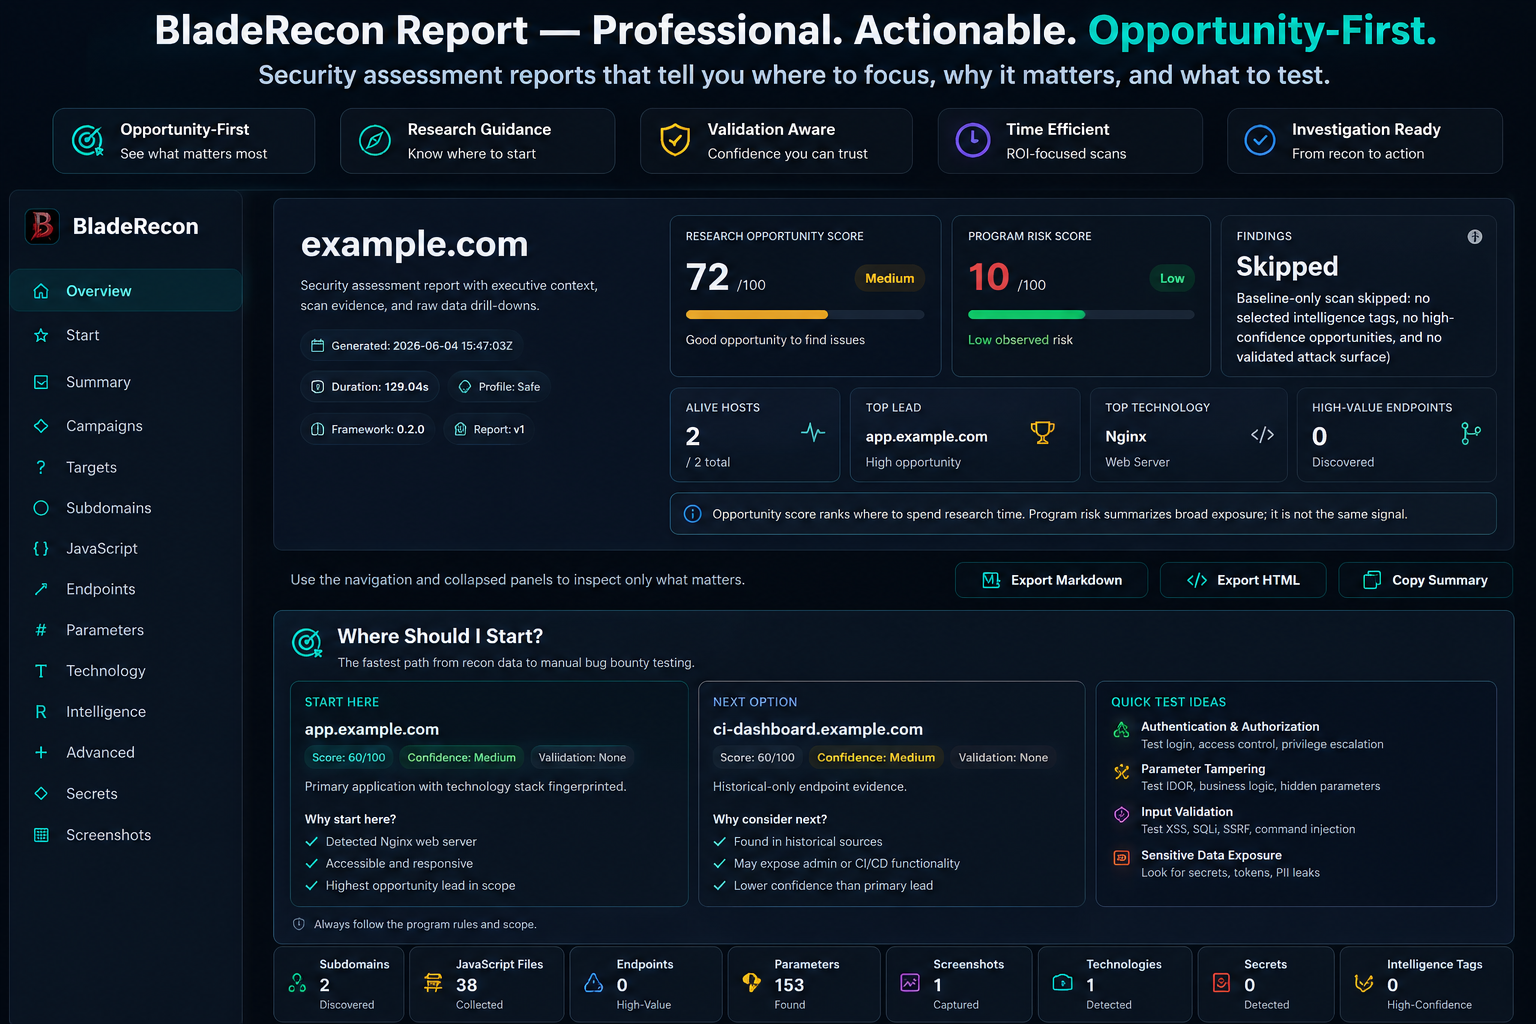The width and height of the screenshot is (1536, 1024).
Task: Click the BladeRecon logo icon
Action: click(x=42, y=226)
